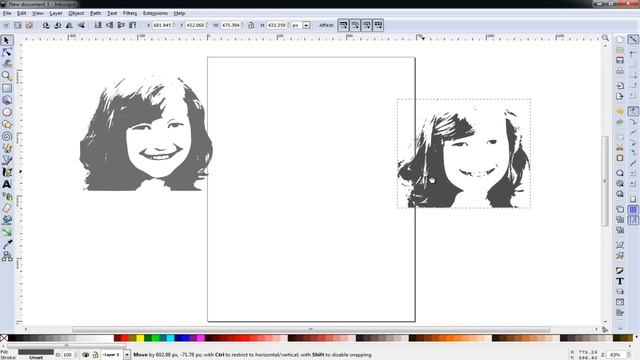Screen dimensions: 640x360
Task: Select the Pencil freehand tool
Action: pos(7,148)
